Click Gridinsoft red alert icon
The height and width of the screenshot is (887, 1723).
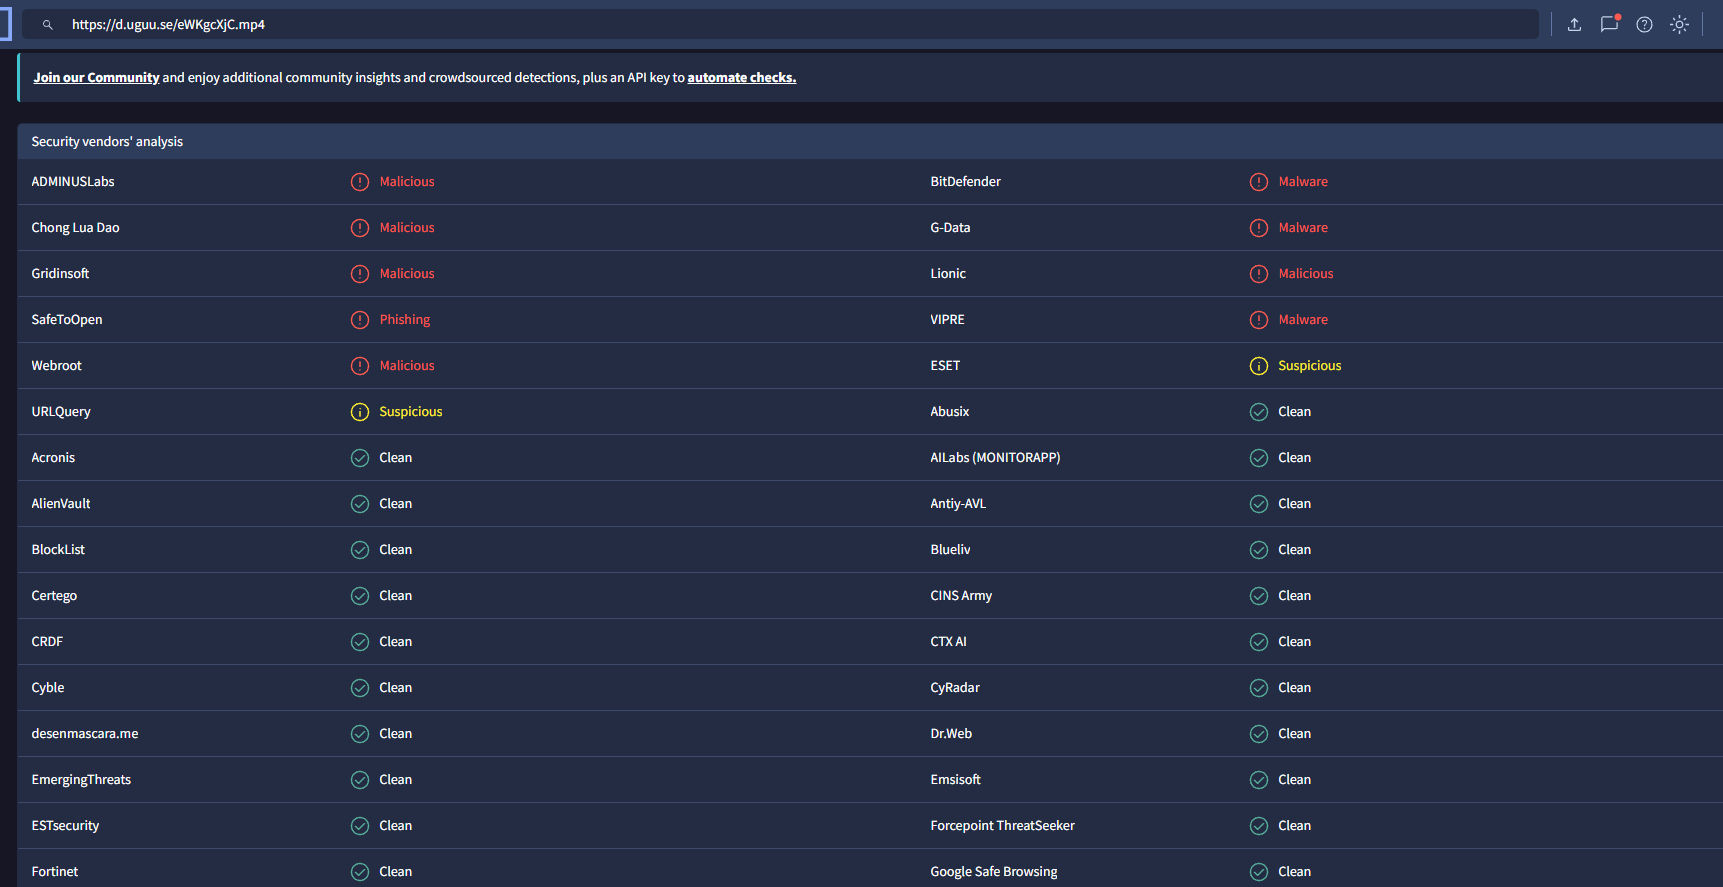pyautogui.click(x=360, y=274)
